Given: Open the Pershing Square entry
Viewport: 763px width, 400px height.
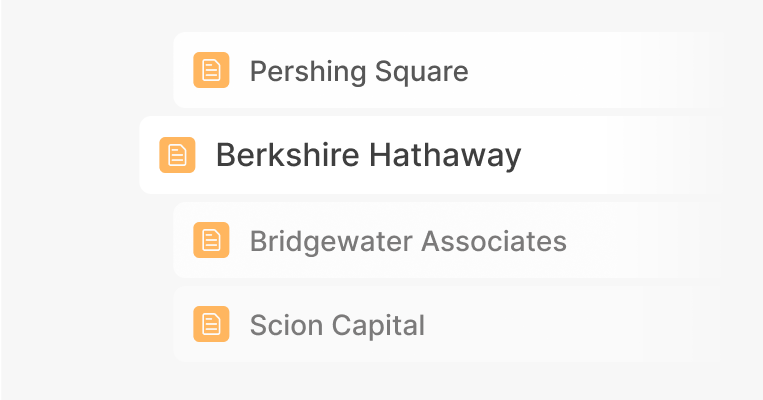Looking at the screenshot, I should coord(358,71).
